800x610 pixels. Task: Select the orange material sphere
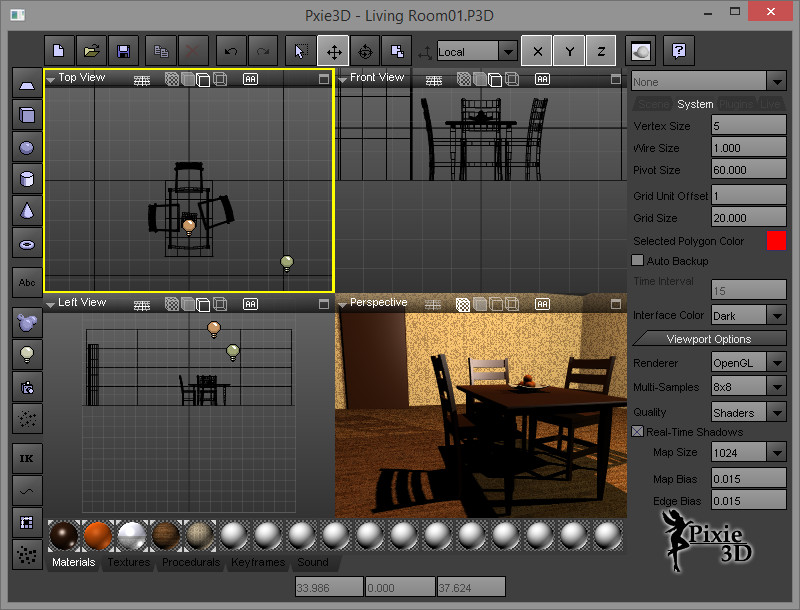tap(98, 536)
